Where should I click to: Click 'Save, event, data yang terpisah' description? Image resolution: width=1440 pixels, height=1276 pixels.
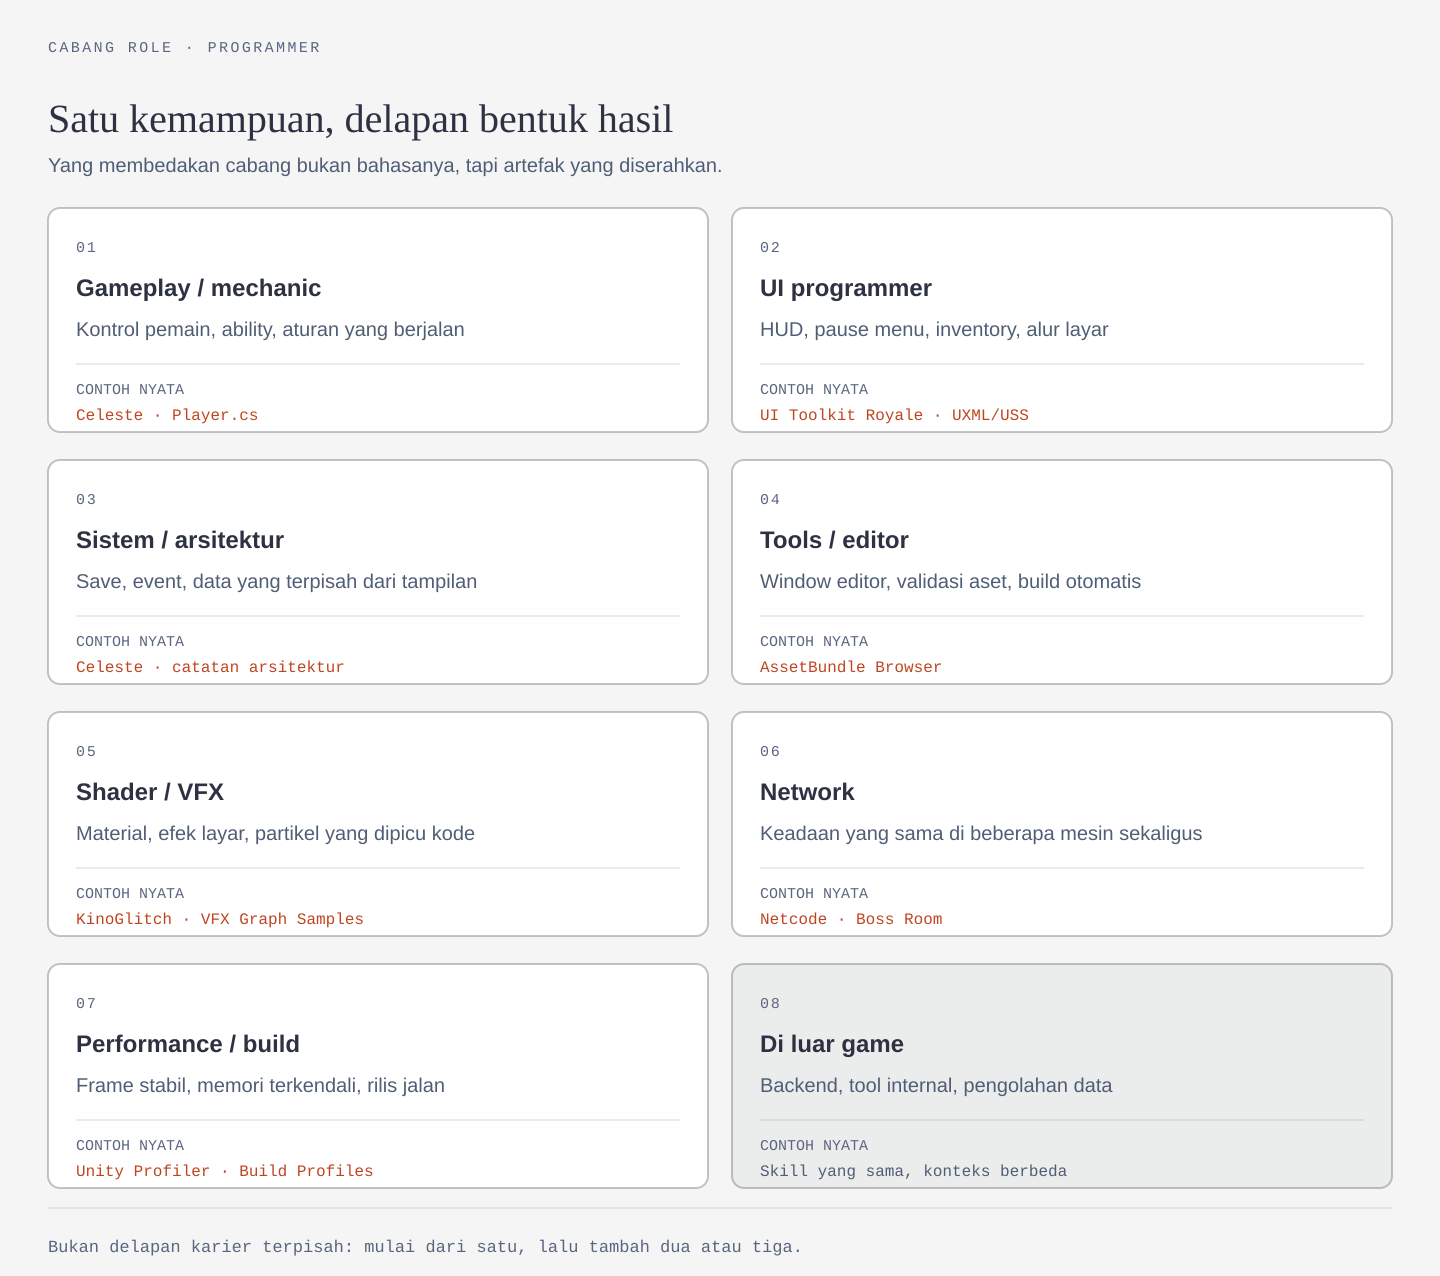coord(276,581)
